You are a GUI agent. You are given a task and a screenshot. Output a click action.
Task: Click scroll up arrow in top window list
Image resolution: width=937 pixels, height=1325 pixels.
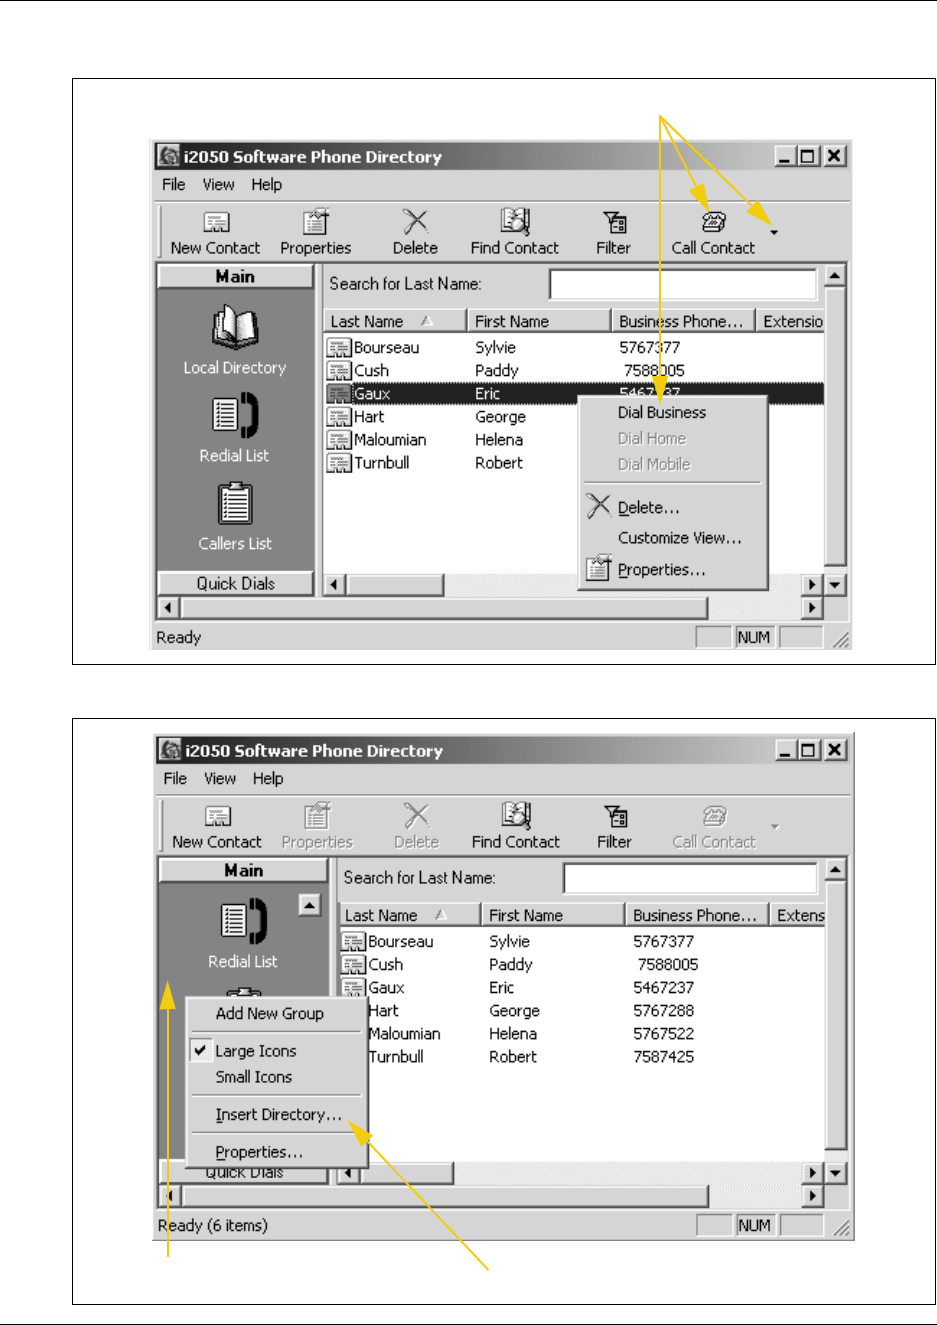[835, 274]
